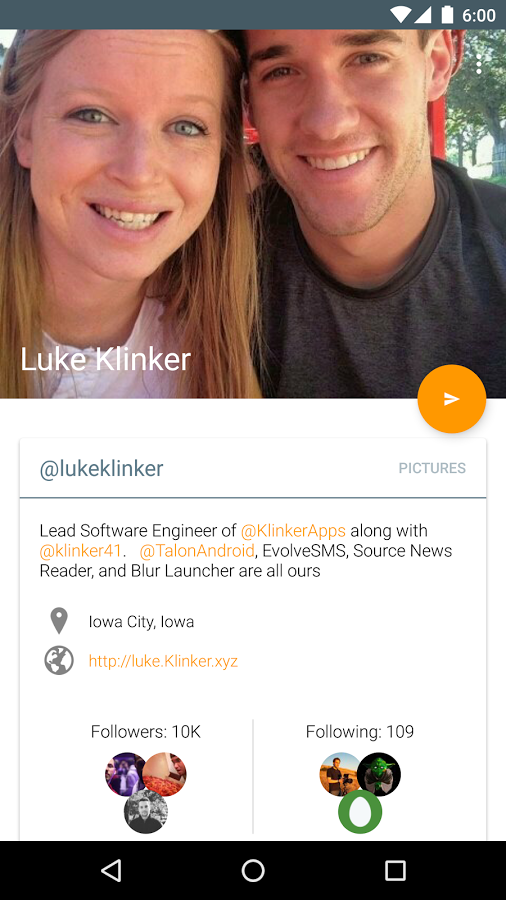Tap the @lukeklinker handle header
This screenshot has height=900, width=506.
tap(101, 468)
